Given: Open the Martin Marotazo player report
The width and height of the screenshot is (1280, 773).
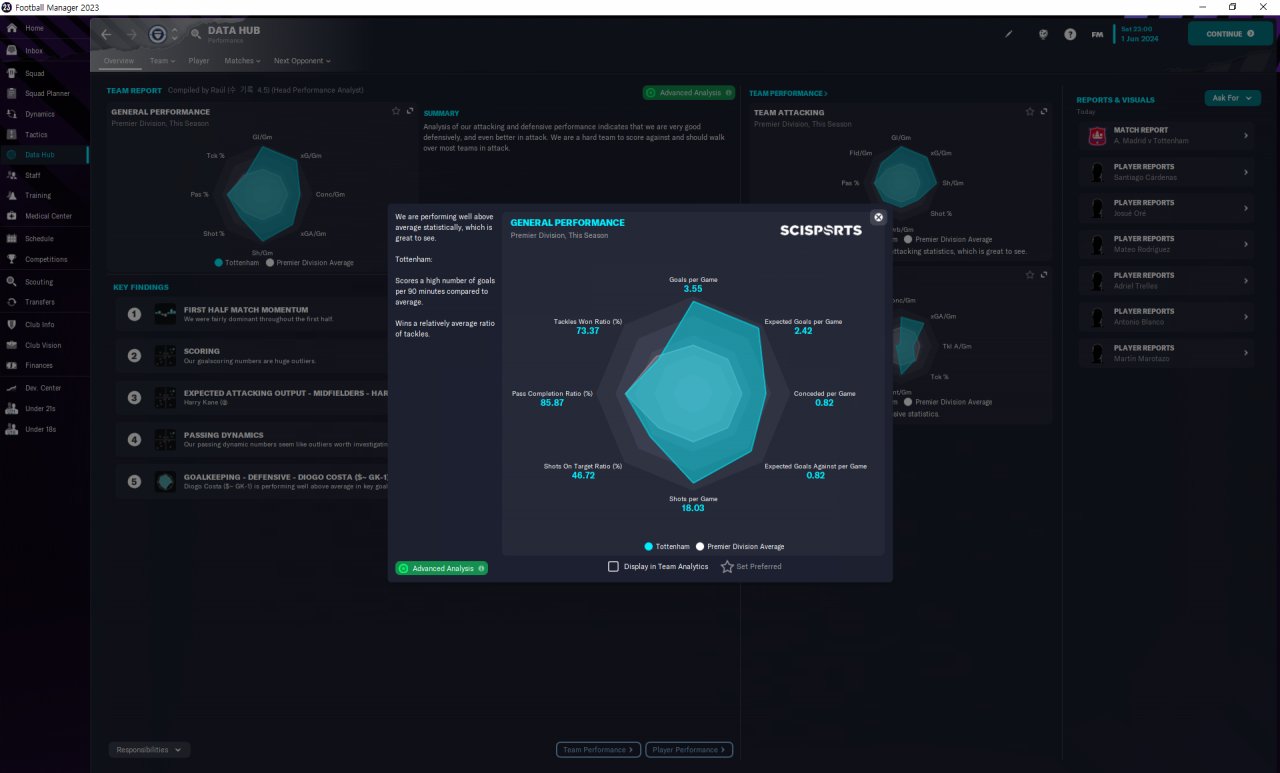Looking at the screenshot, I should click(x=1166, y=353).
